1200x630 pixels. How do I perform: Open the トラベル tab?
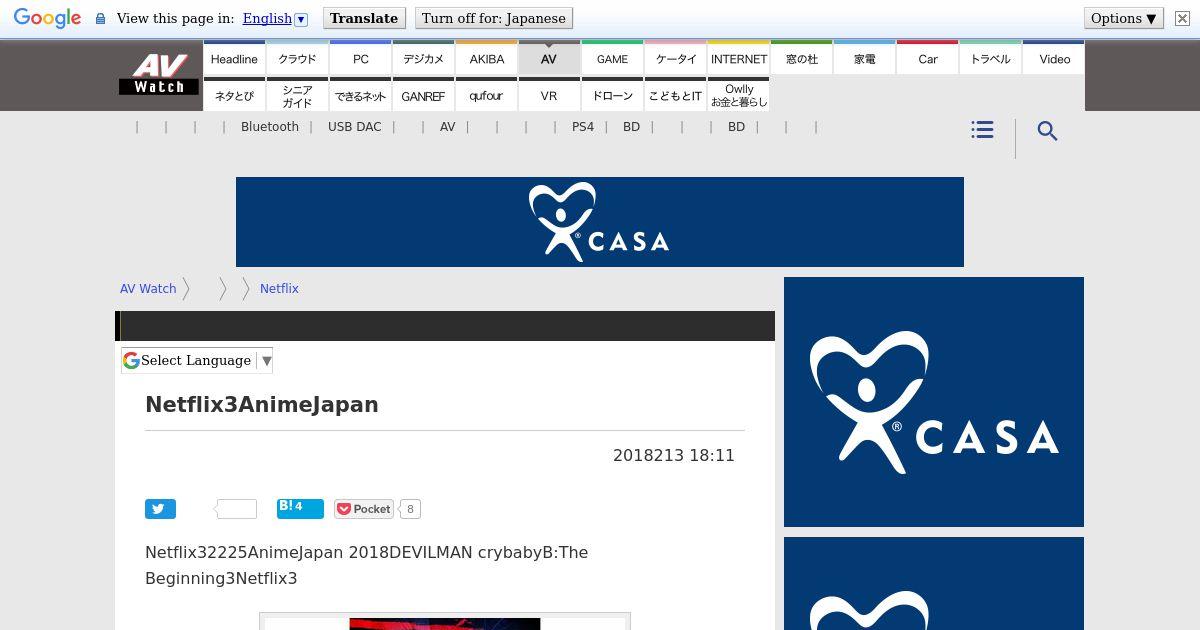click(990, 59)
